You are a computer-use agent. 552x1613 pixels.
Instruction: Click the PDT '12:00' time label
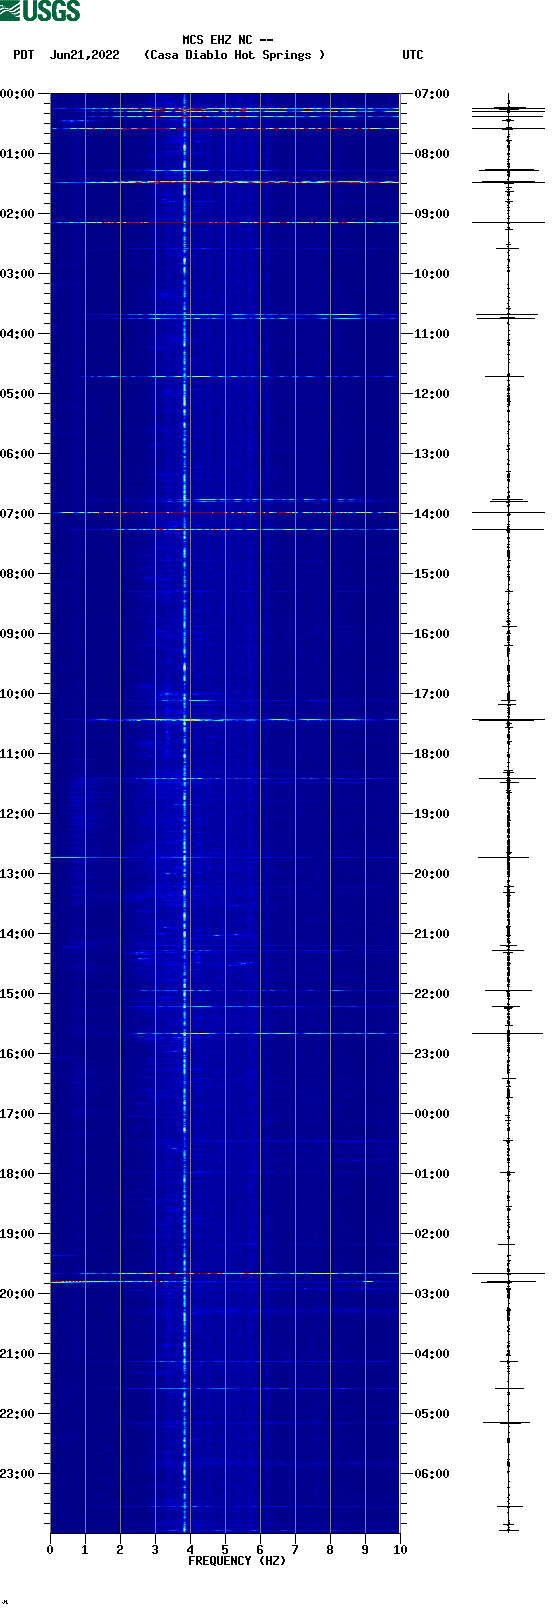pyautogui.click(x=17, y=814)
